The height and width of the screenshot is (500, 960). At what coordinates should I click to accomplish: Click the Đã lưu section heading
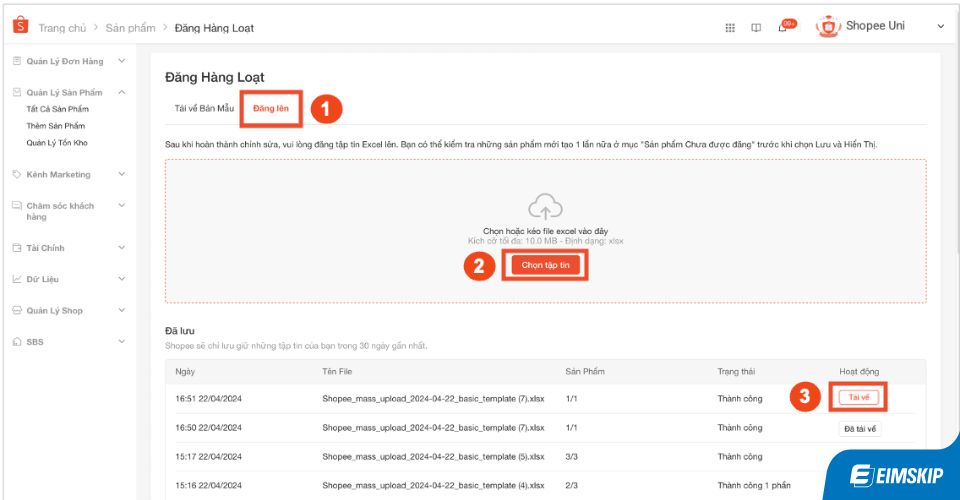click(x=179, y=330)
